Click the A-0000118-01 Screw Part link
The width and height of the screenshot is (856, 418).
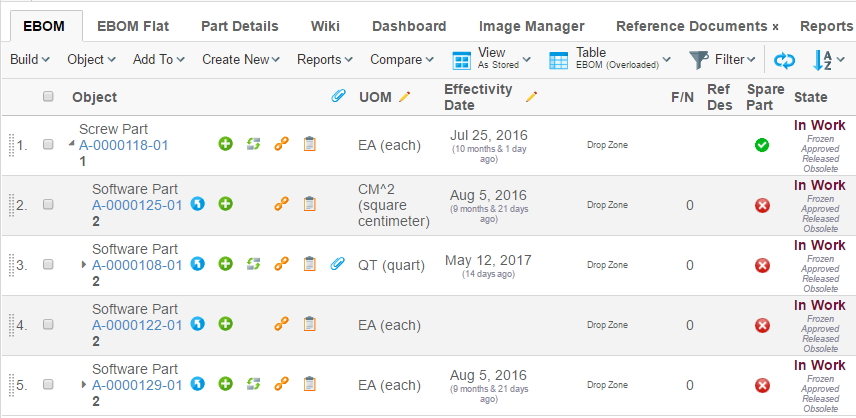124,145
